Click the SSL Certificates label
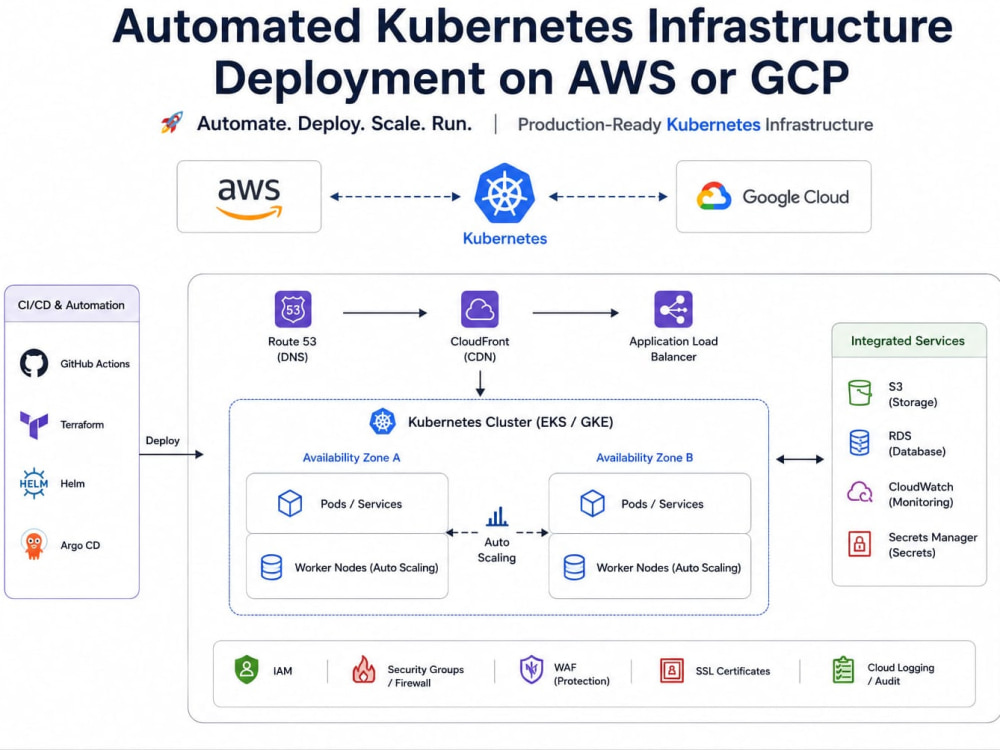Image resolution: width=1000 pixels, height=750 pixels. click(733, 671)
